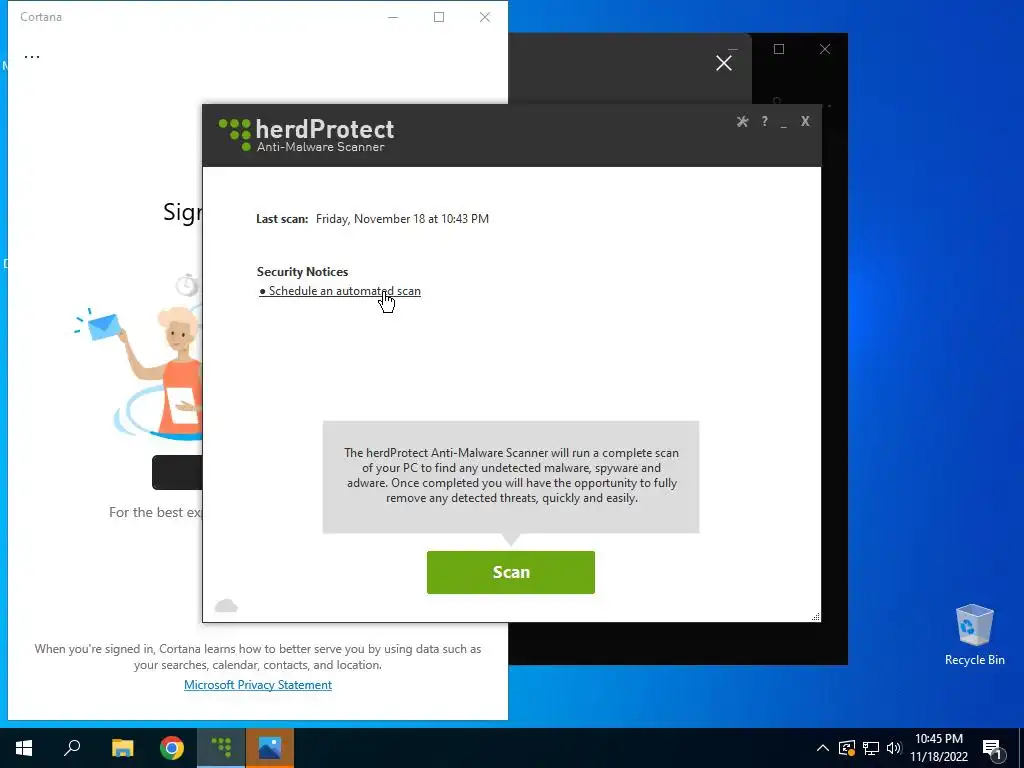This screenshot has width=1024, height=768.
Task: Launch Google Chrome from taskbar
Action: click(x=172, y=748)
